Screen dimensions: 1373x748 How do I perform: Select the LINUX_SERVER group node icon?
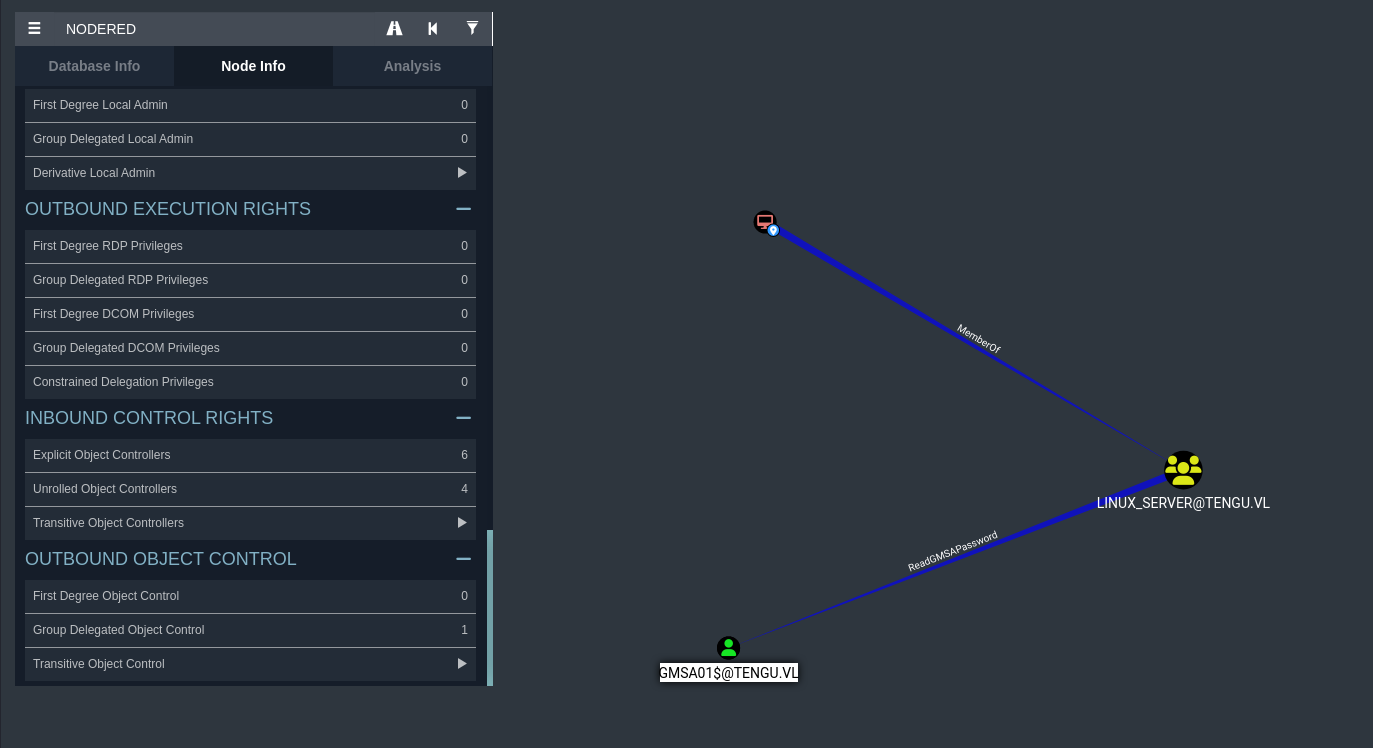(1182, 469)
